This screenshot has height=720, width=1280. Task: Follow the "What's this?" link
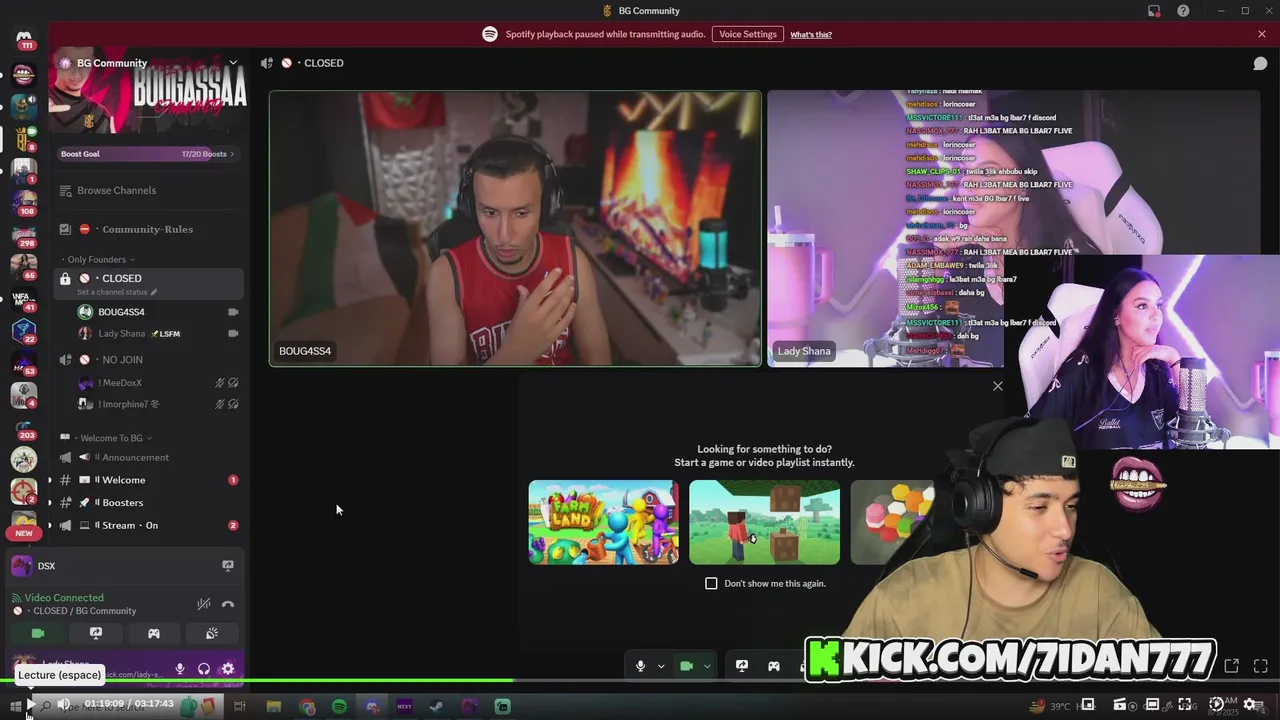[811, 34]
